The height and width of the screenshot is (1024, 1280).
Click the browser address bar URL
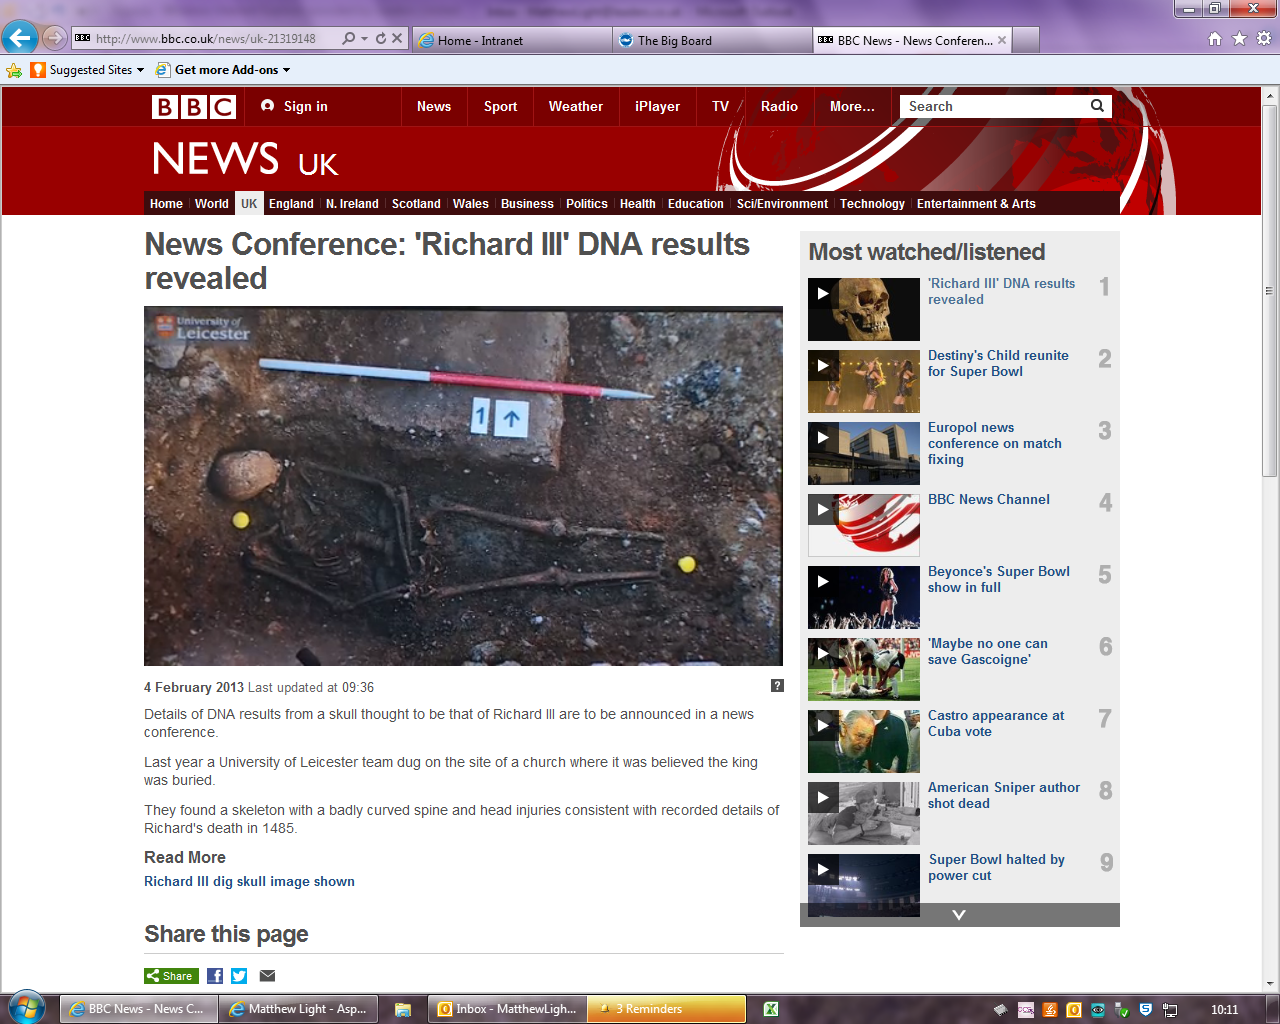coord(205,39)
